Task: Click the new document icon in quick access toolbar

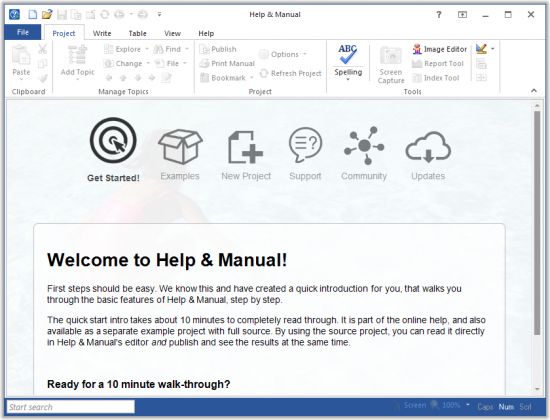Action: (33, 14)
